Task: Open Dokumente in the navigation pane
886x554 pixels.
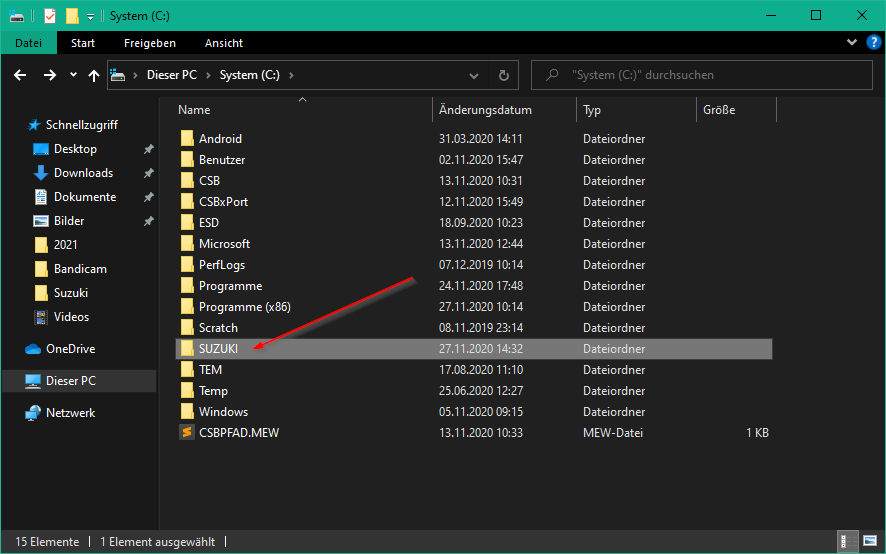Action: [x=85, y=197]
